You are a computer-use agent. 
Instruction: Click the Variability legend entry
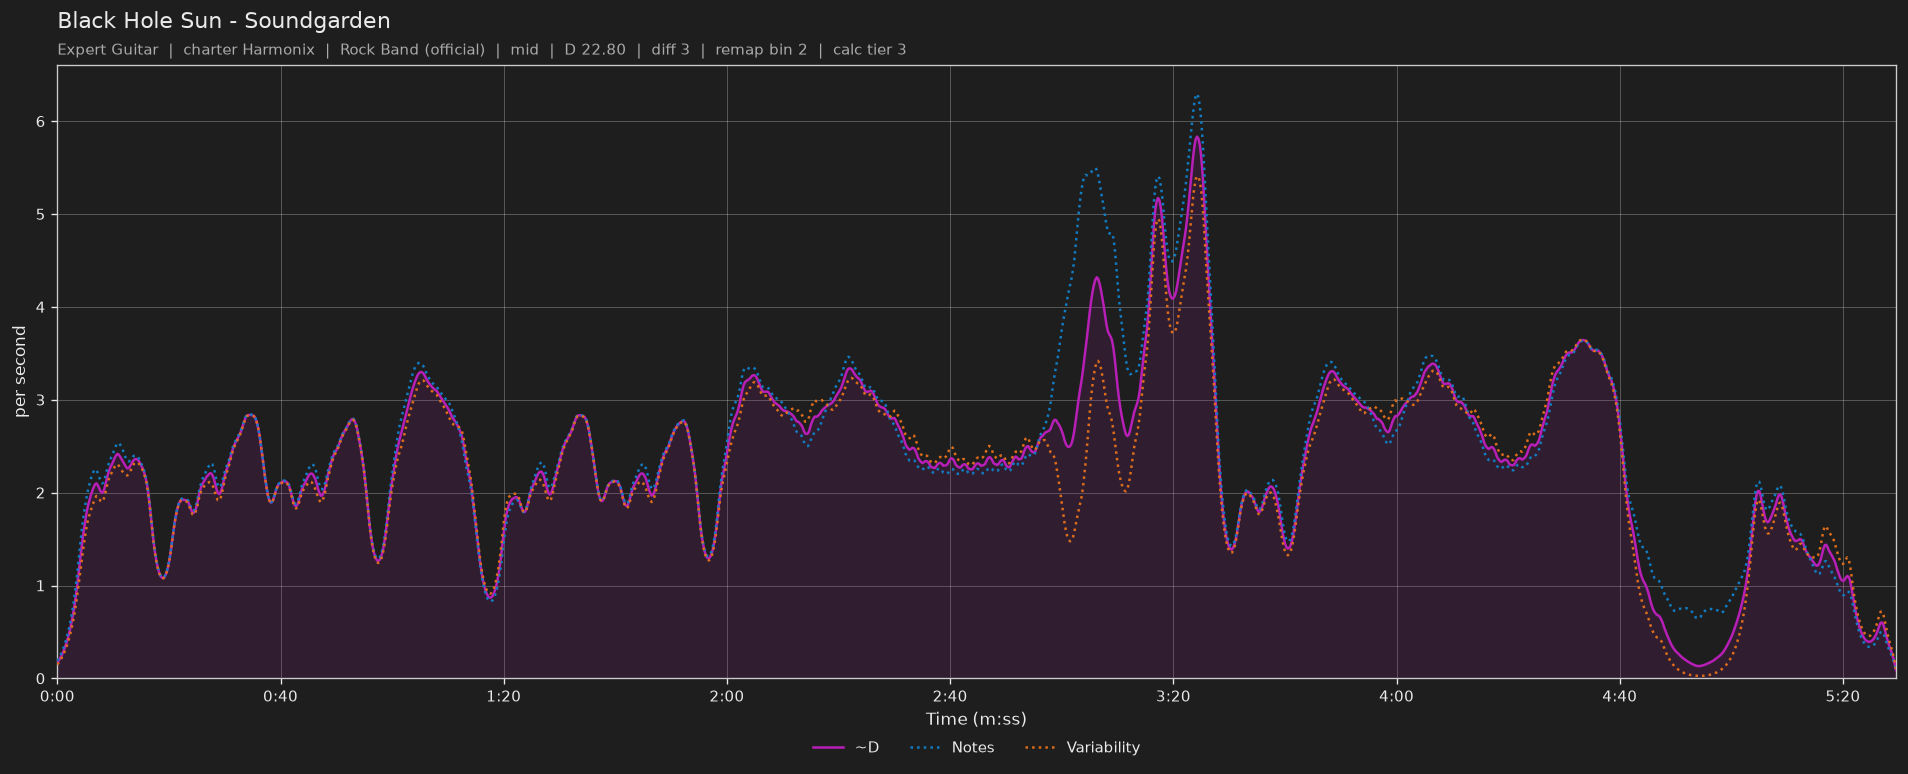click(1083, 748)
